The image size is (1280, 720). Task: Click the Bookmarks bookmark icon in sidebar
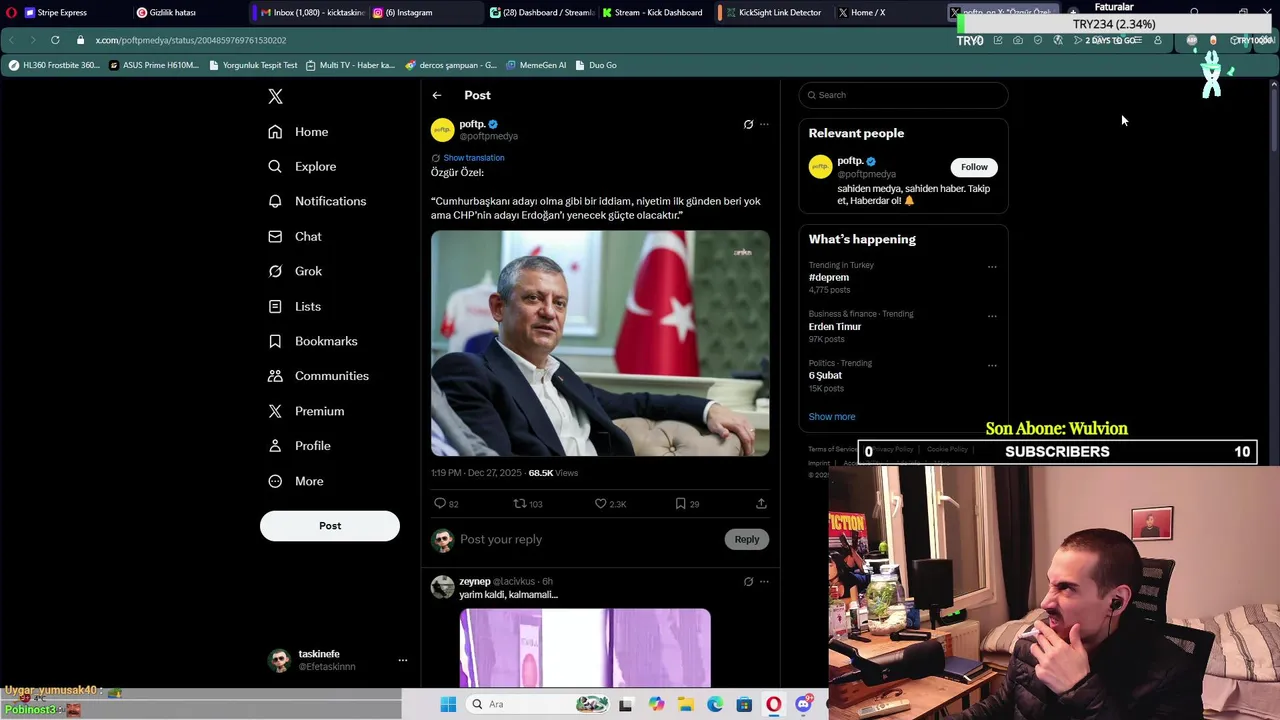pyautogui.click(x=275, y=341)
